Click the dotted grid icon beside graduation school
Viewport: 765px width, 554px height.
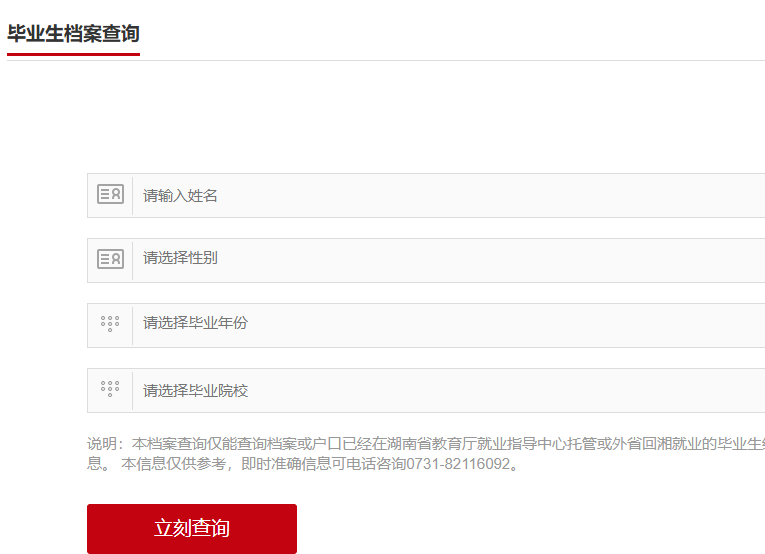110,389
